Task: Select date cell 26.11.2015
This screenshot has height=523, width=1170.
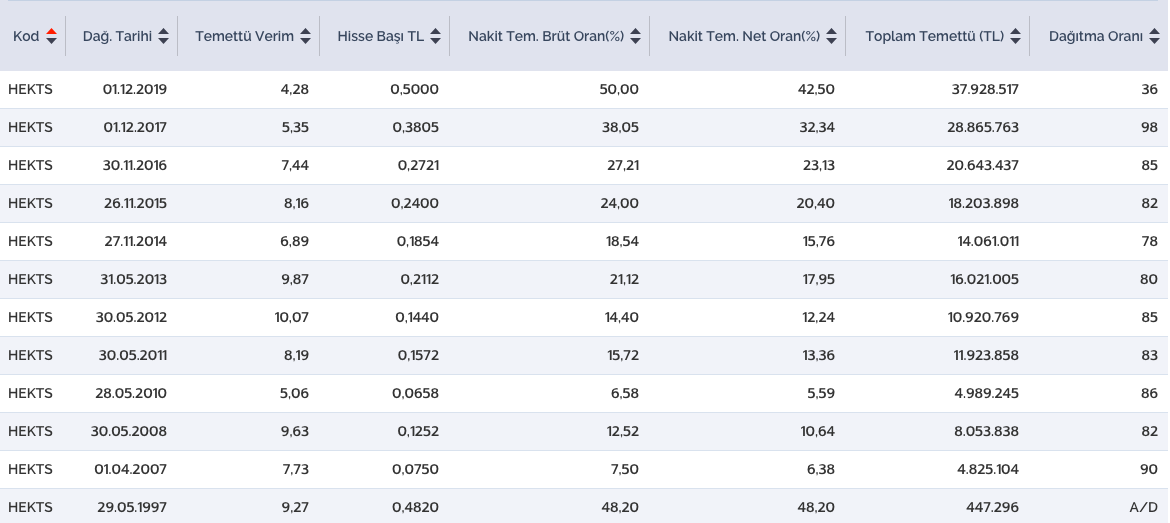Action: tap(136, 204)
